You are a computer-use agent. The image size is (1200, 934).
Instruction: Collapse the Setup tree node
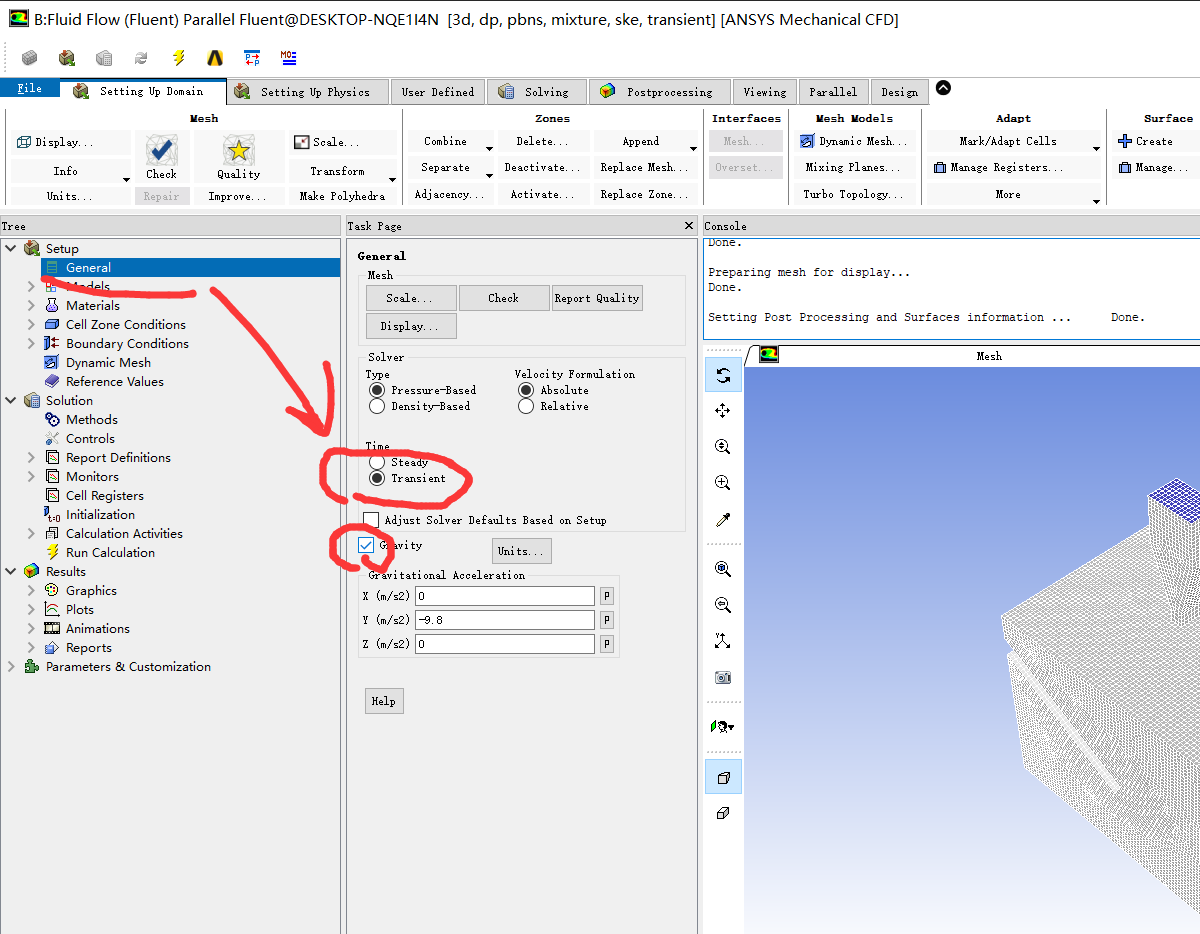point(11,248)
